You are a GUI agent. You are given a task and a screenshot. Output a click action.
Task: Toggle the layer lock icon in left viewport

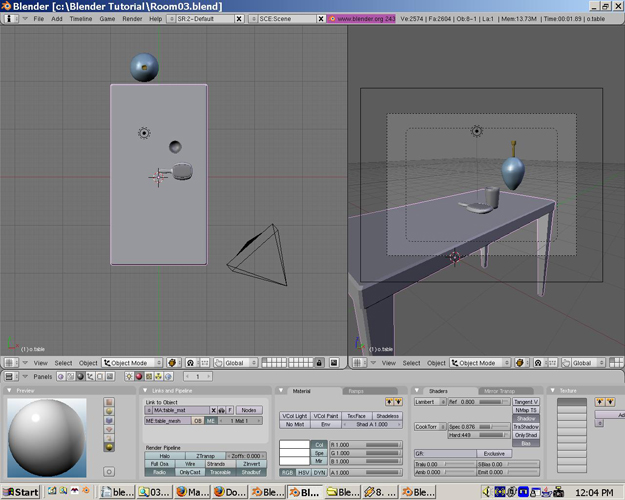point(319,363)
